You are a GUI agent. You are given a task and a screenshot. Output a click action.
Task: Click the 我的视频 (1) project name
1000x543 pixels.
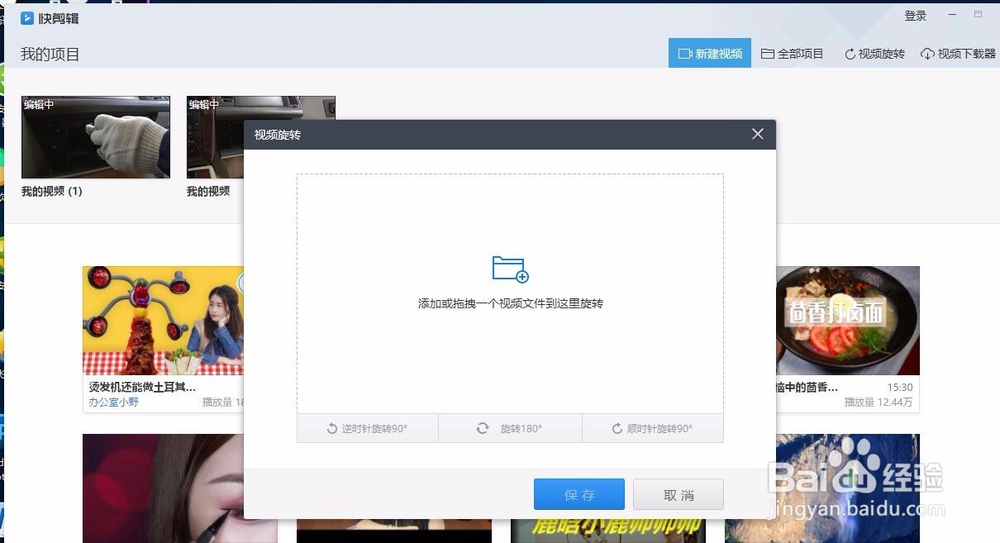coord(52,191)
